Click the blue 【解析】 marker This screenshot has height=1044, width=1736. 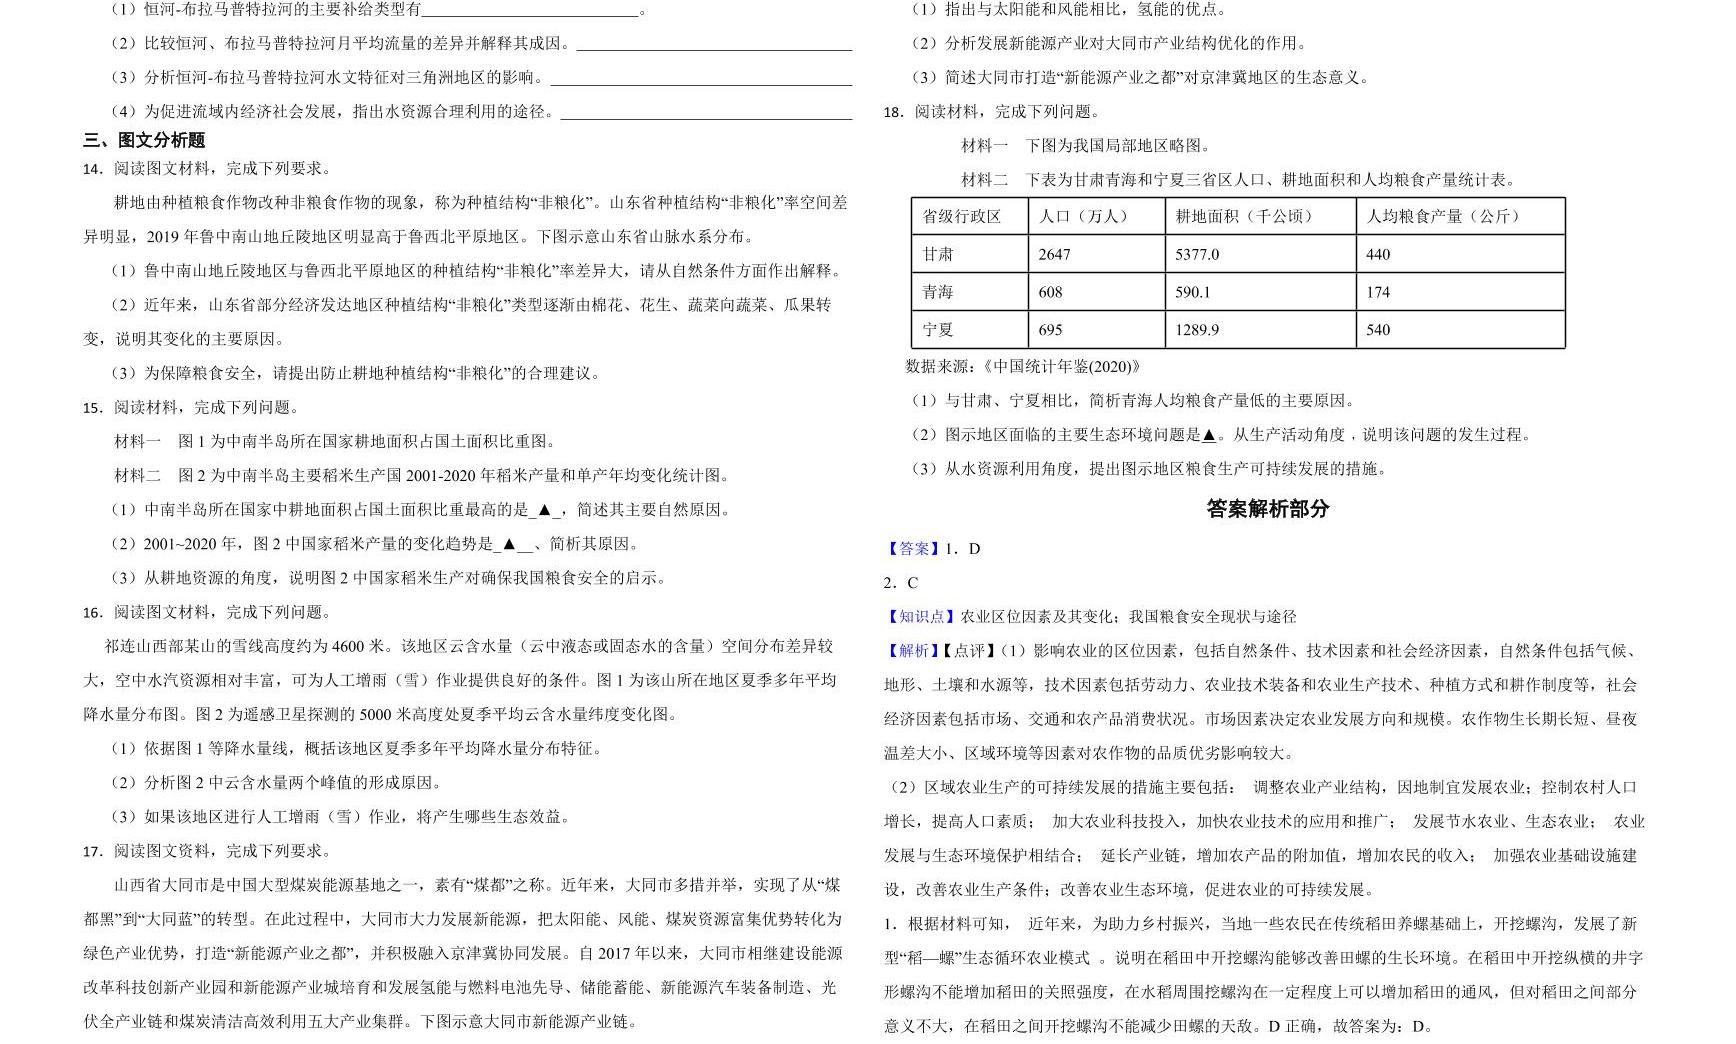click(x=911, y=653)
